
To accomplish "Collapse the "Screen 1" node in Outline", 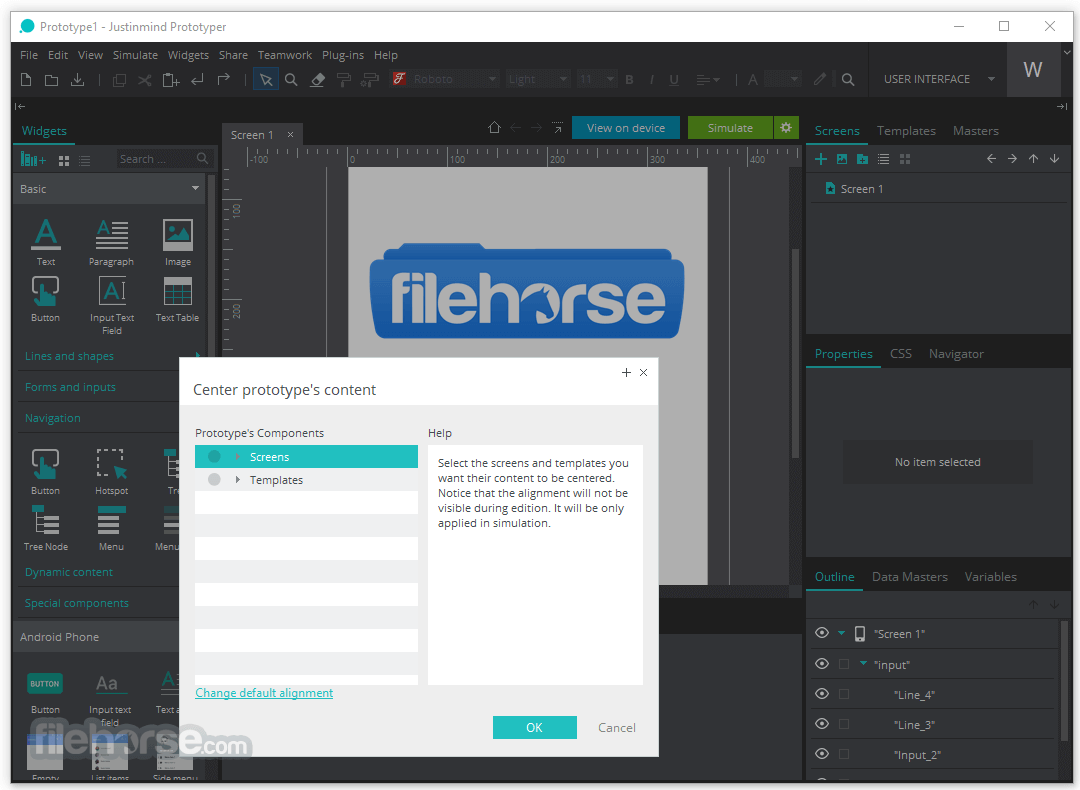I will tap(841, 633).
